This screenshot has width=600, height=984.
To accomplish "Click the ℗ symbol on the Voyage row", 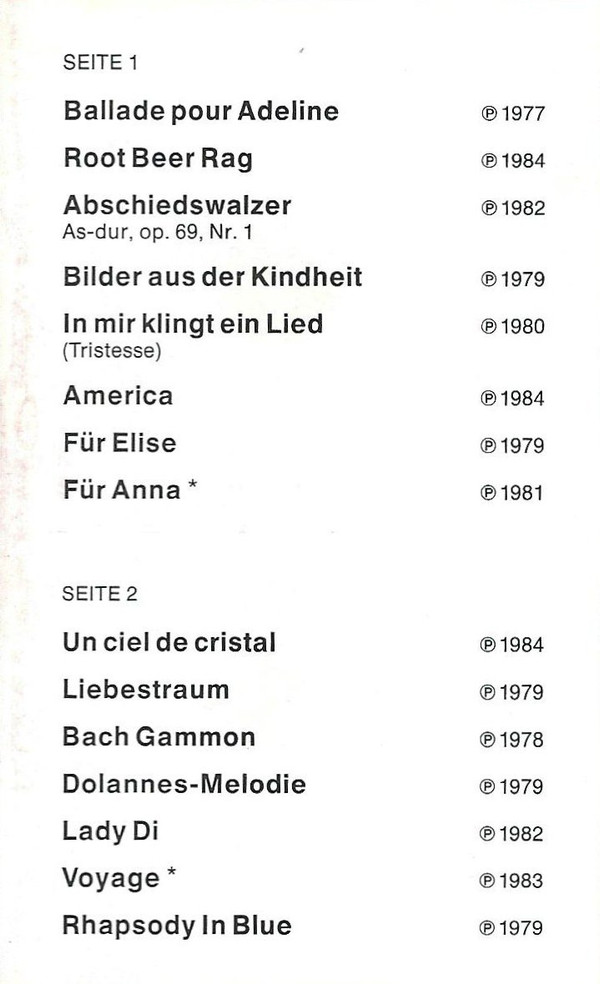I will (488, 882).
